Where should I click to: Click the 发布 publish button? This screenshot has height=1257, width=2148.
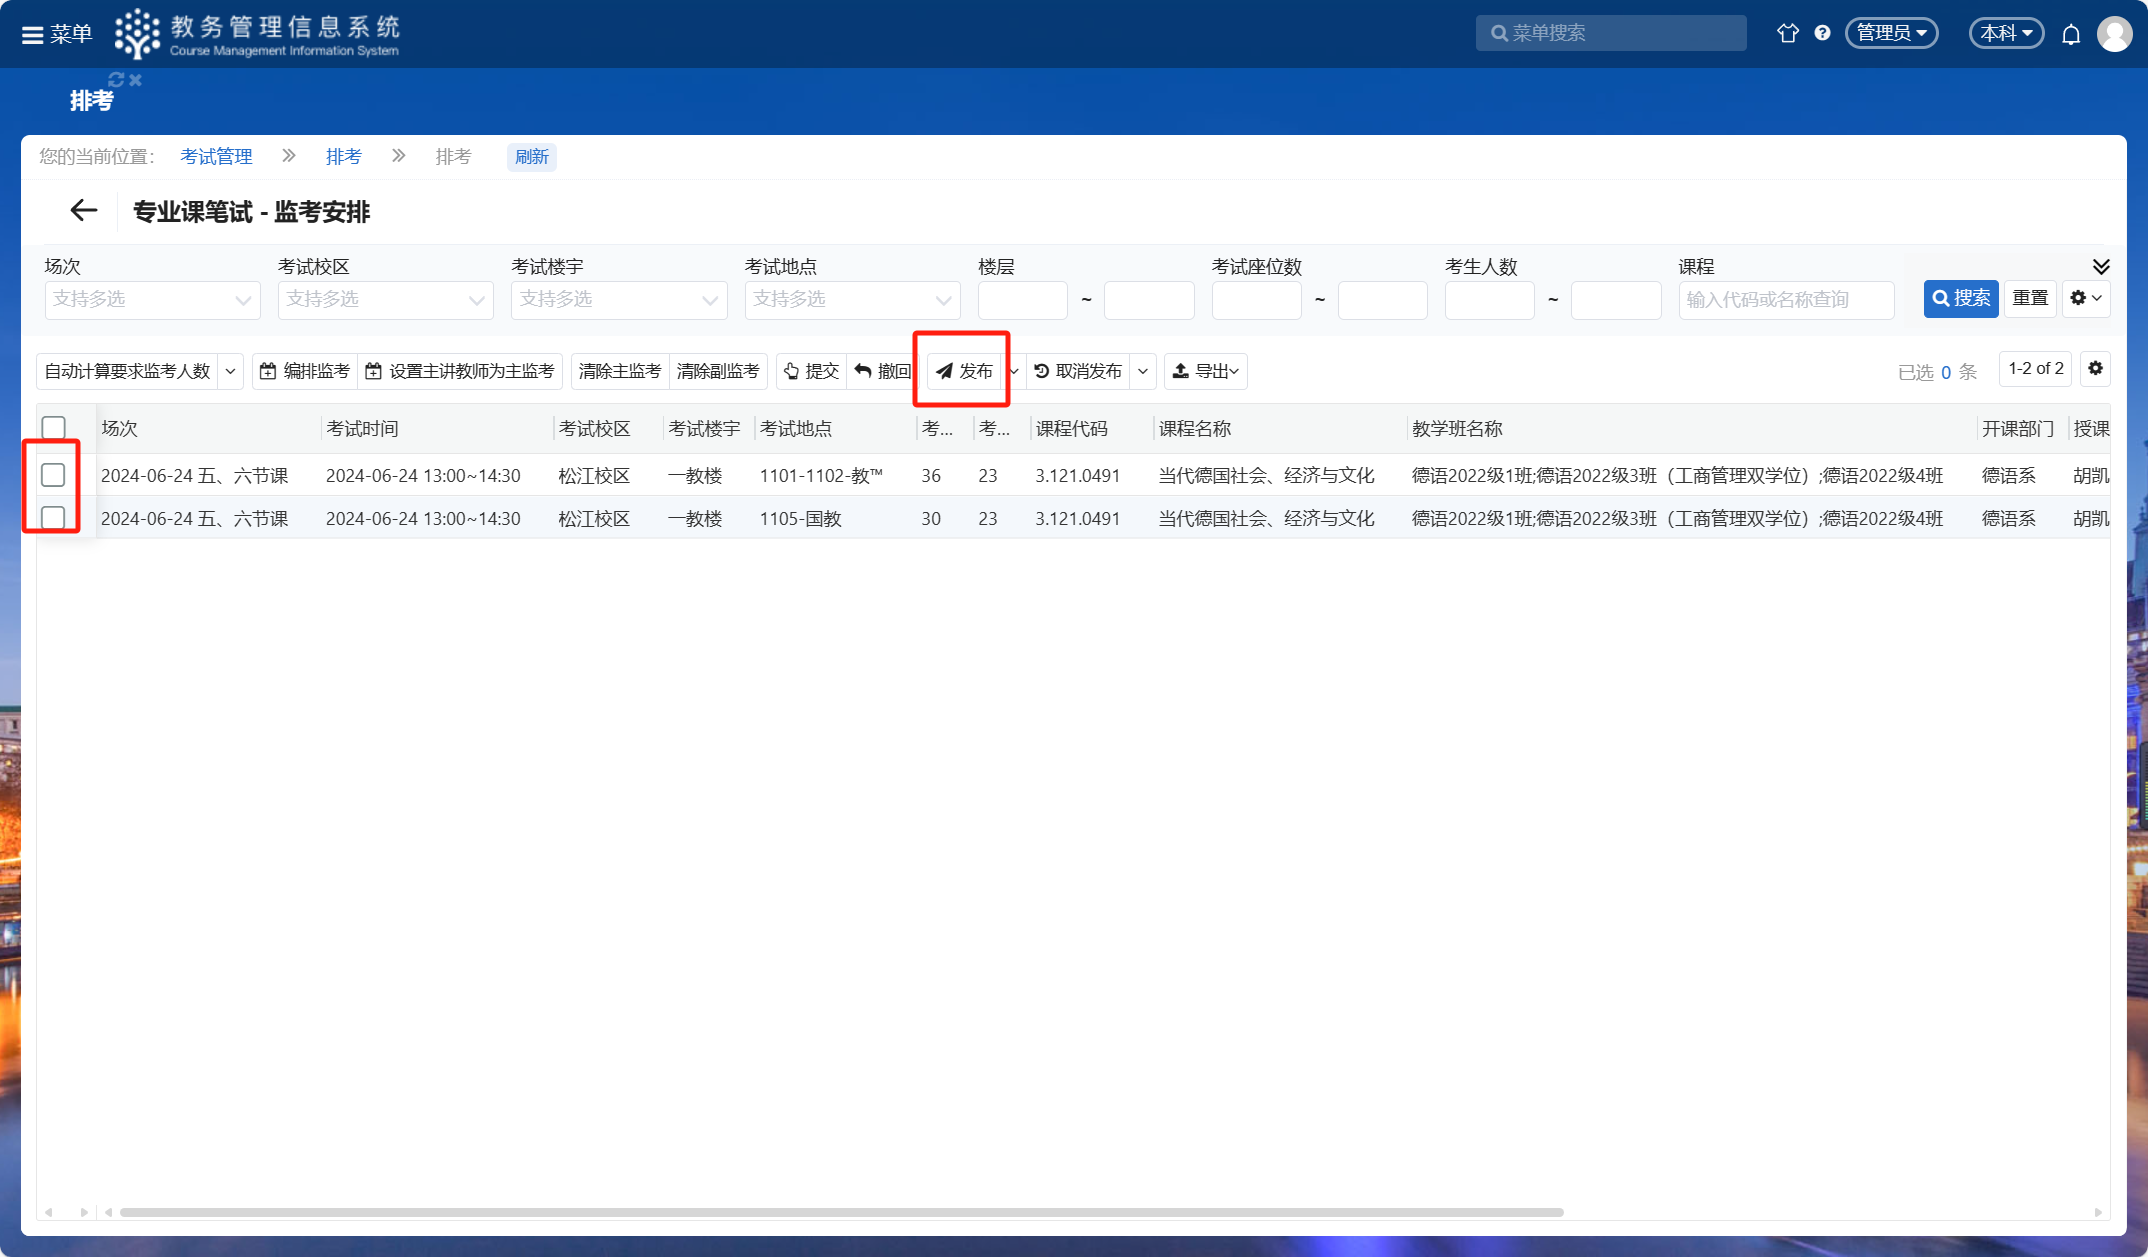coord(964,371)
